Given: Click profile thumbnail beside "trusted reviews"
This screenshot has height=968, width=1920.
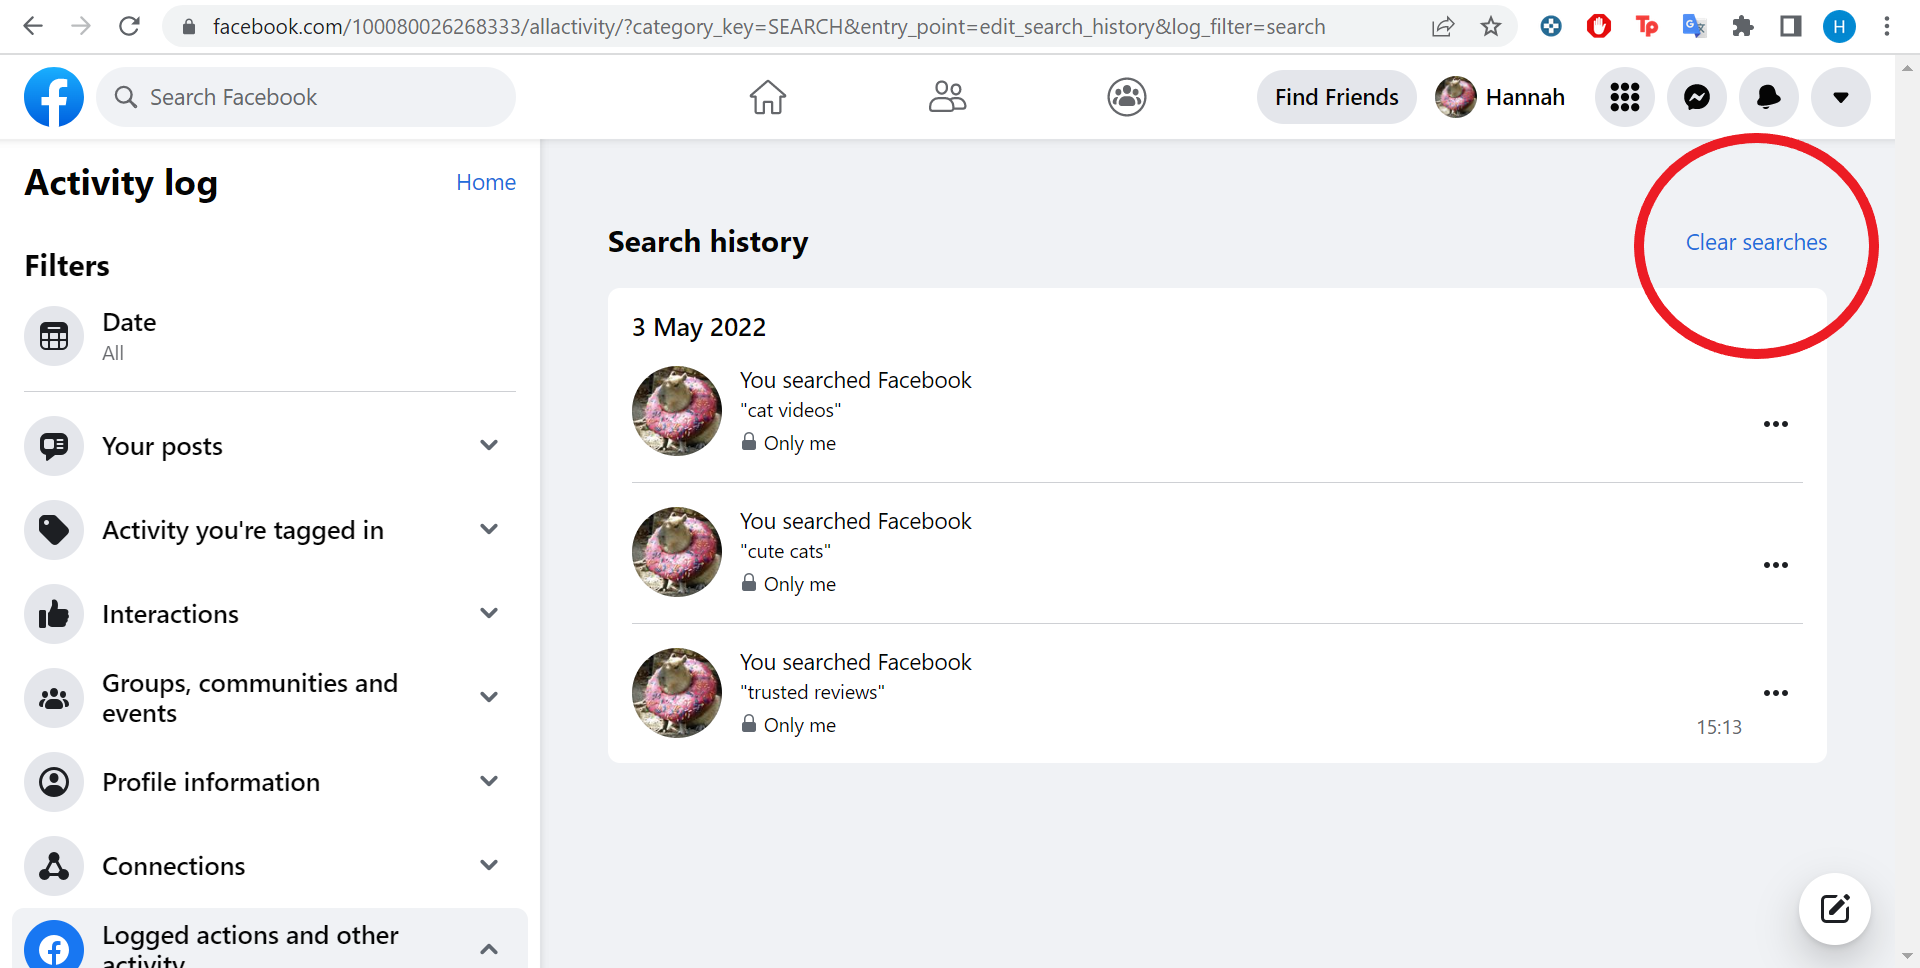Looking at the screenshot, I should point(677,693).
